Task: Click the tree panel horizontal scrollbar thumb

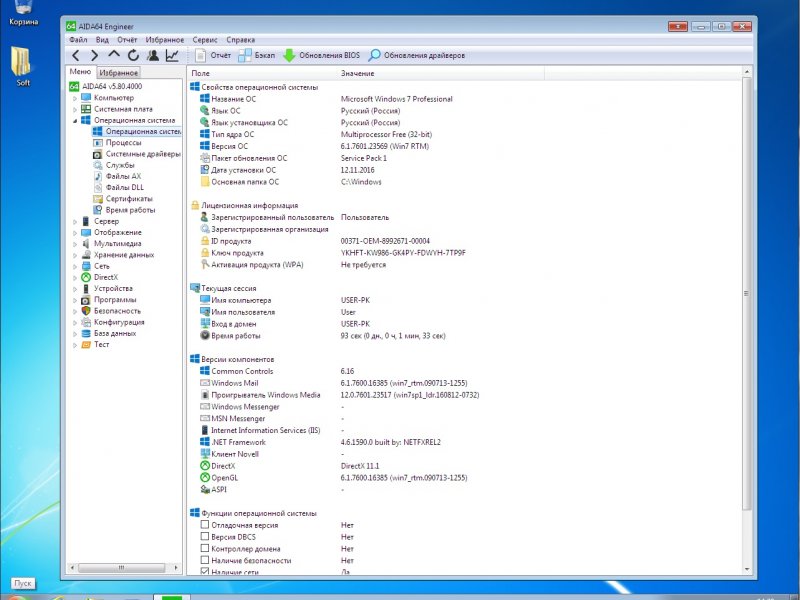Action: tap(121, 567)
